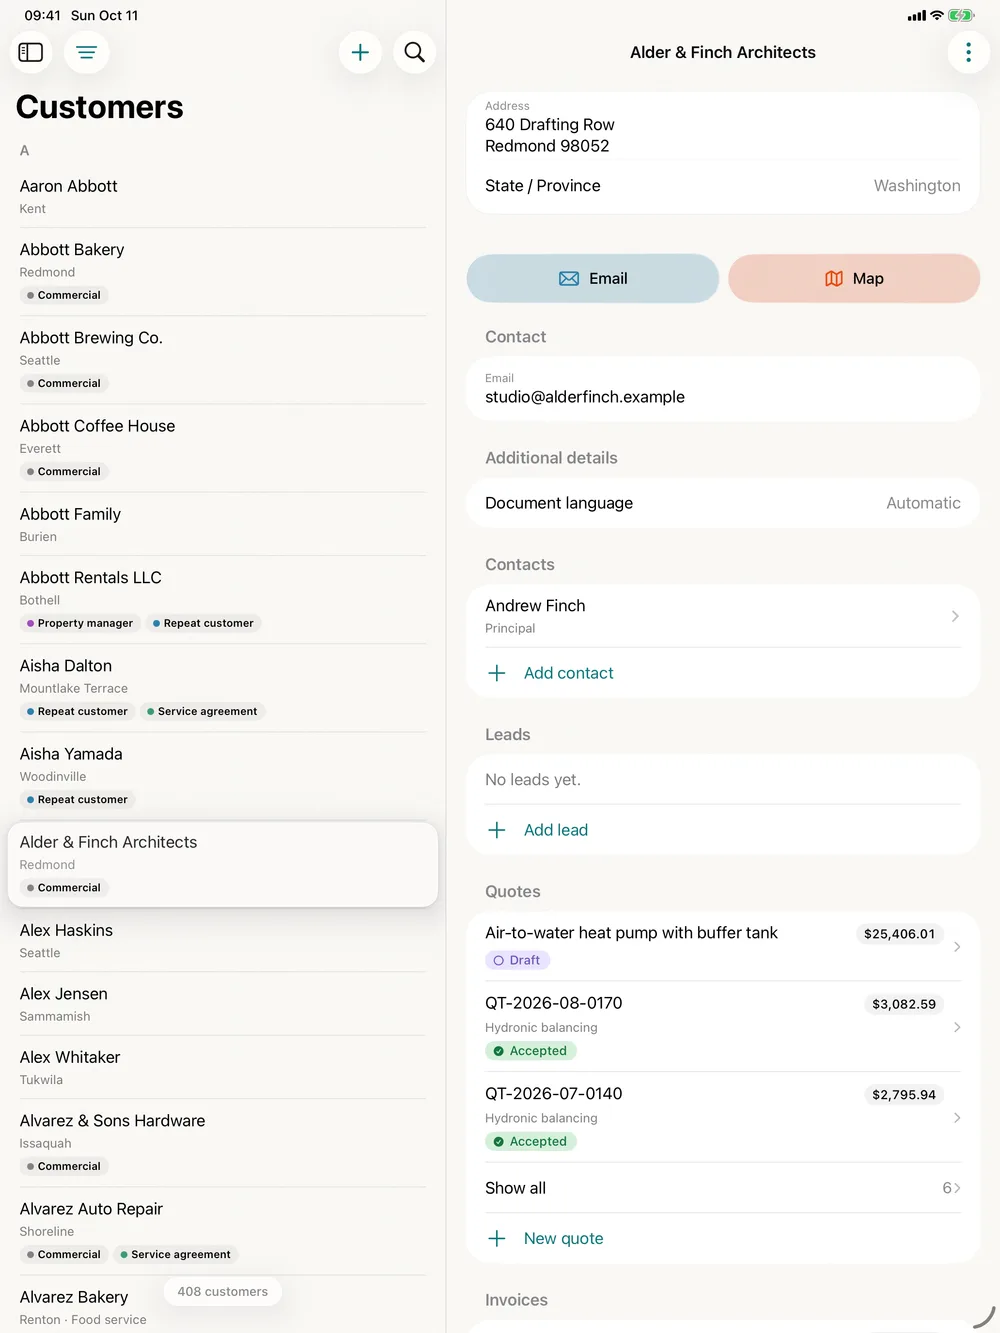Toggle the sidebar panel icon
1000x1333 pixels.
click(31, 52)
